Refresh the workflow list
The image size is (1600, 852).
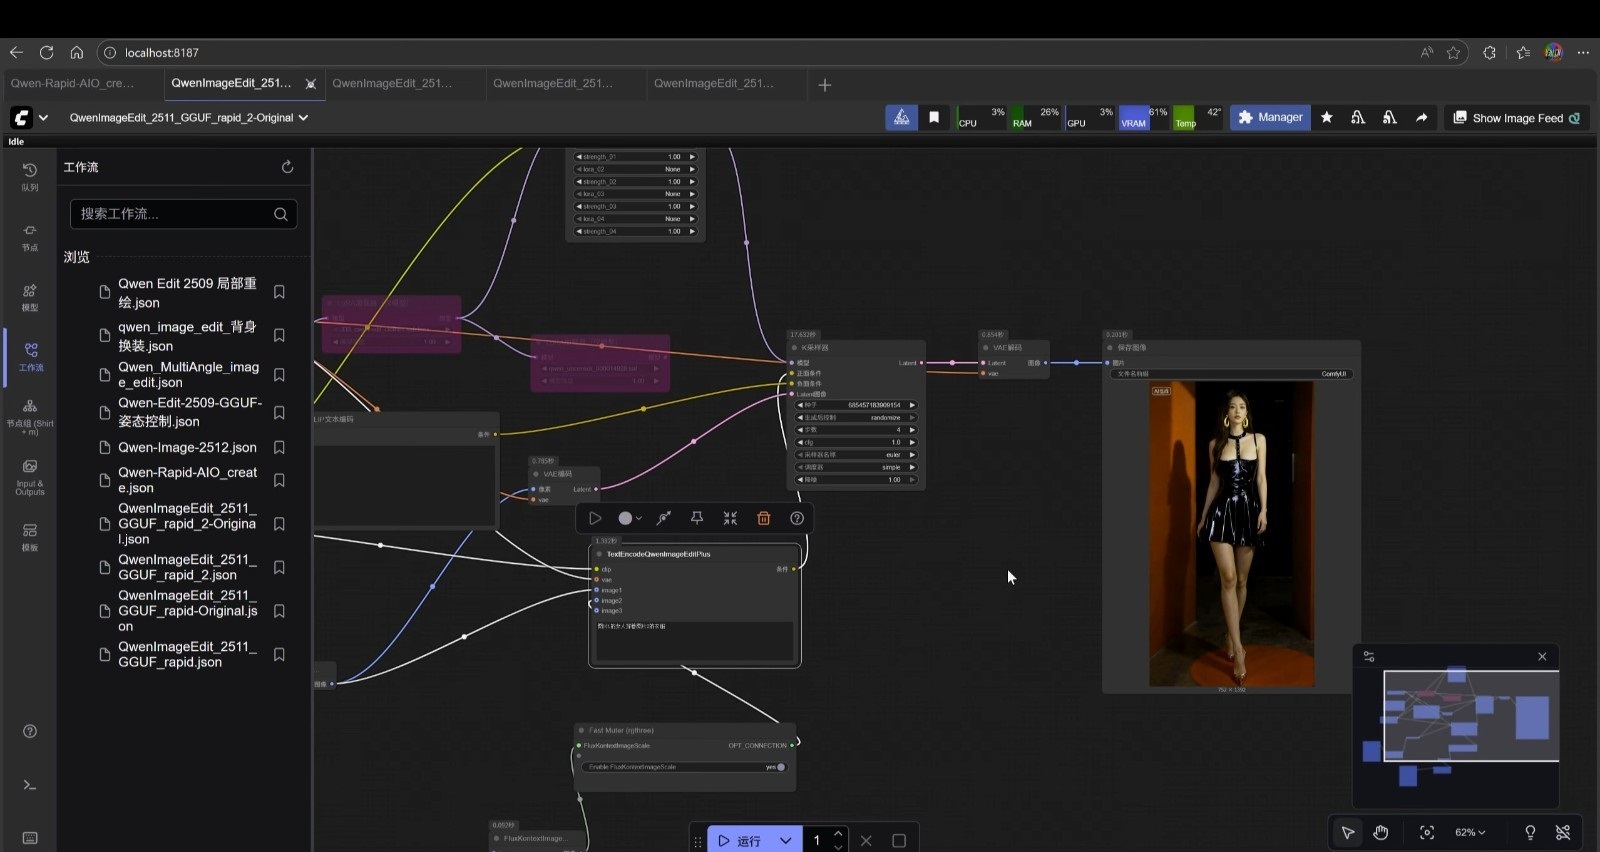(287, 167)
